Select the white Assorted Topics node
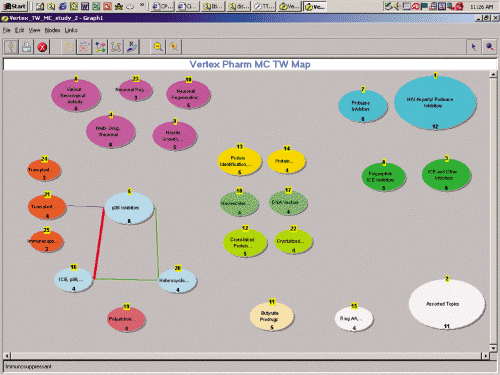The height and width of the screenshot is (375, 500). coord(447,304)
